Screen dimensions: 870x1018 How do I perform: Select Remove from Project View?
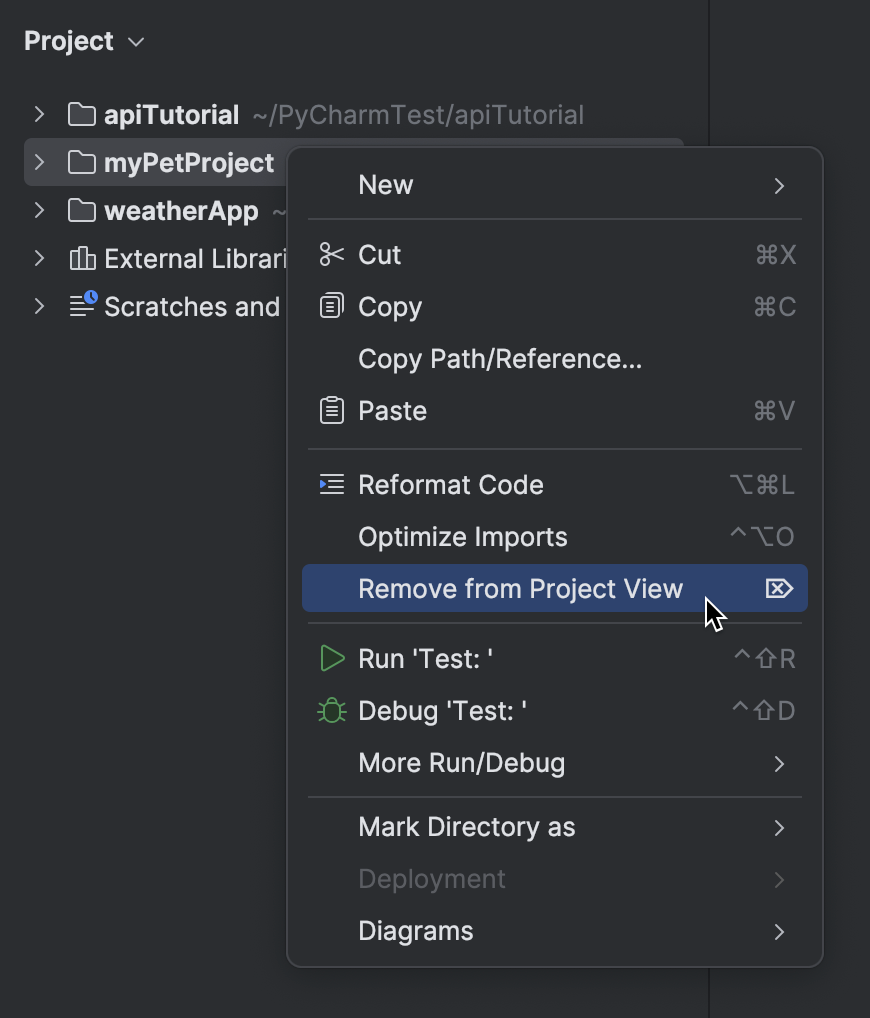pos(520,589)
